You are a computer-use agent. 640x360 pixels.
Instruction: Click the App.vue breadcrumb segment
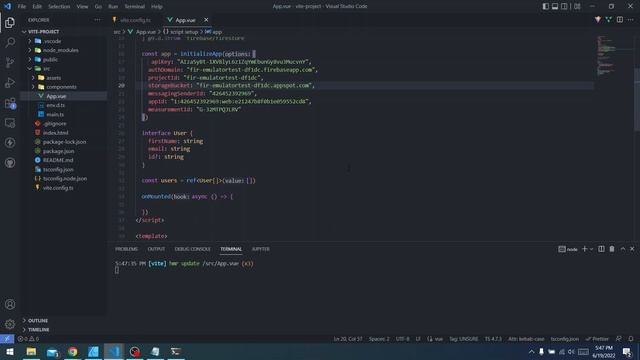[146, 31]
